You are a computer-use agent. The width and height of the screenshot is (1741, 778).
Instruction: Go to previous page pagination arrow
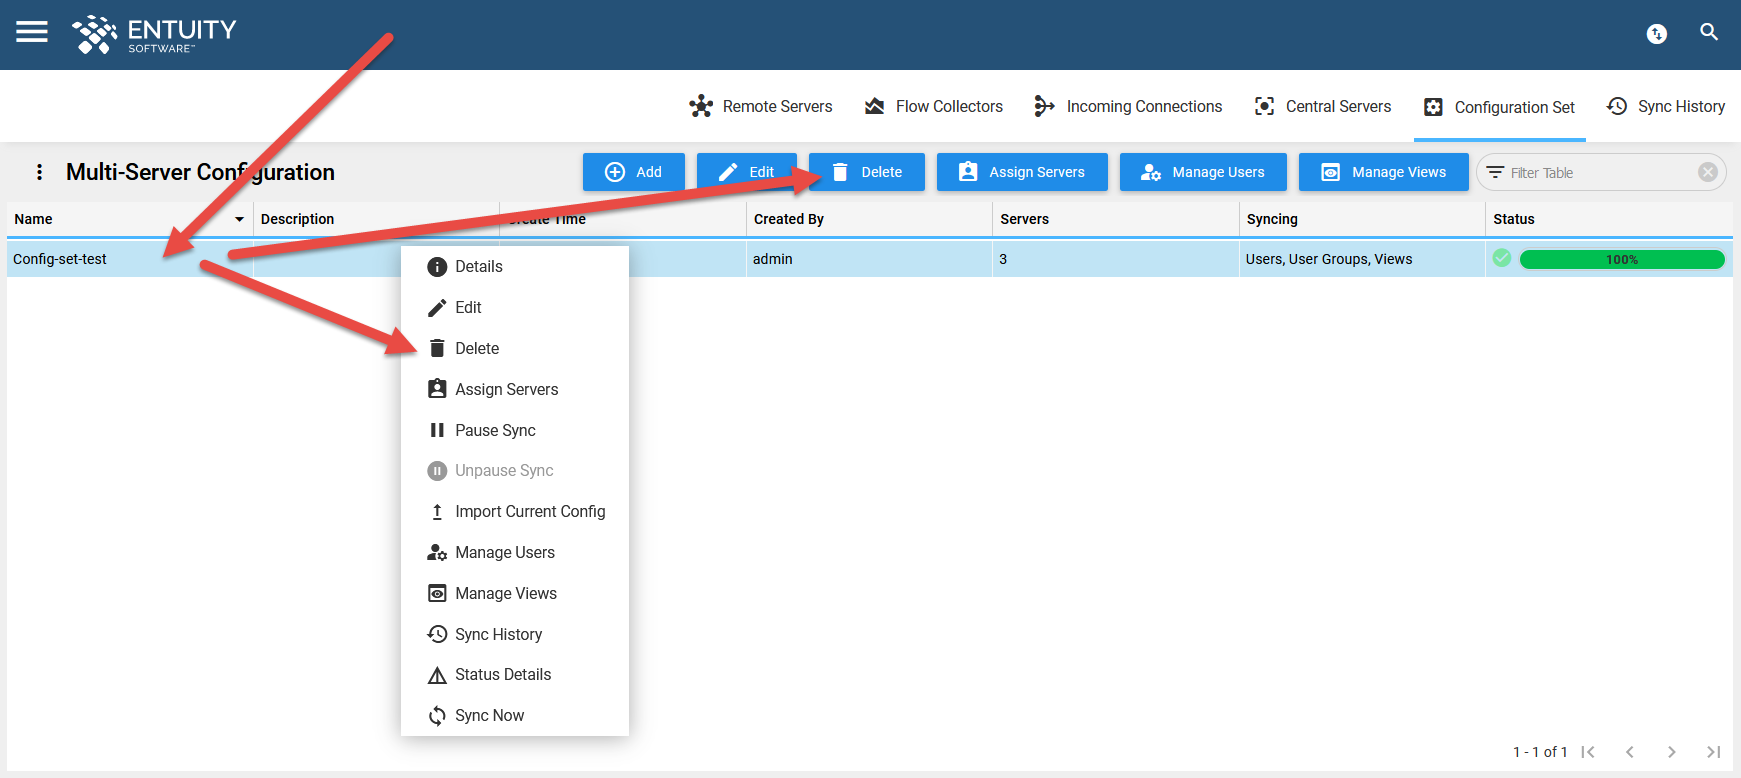[1630, 752]
